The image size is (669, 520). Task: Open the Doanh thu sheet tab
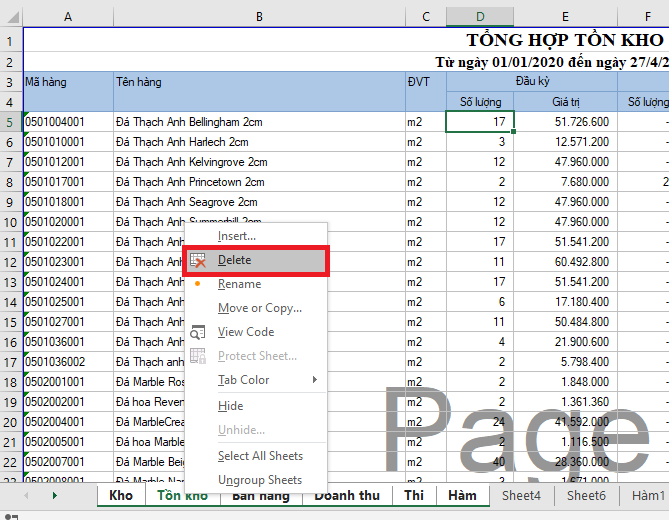point(346,495)
